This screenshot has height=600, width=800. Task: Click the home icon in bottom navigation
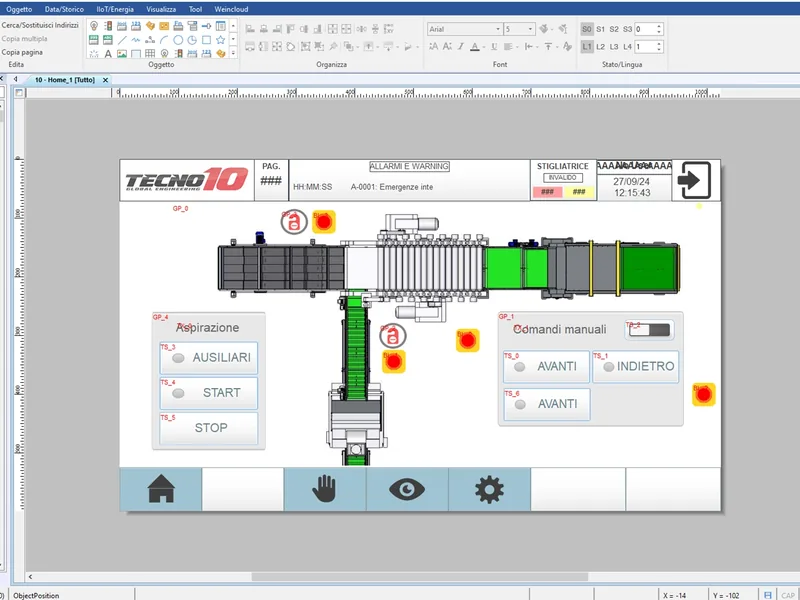click(161, 489)
